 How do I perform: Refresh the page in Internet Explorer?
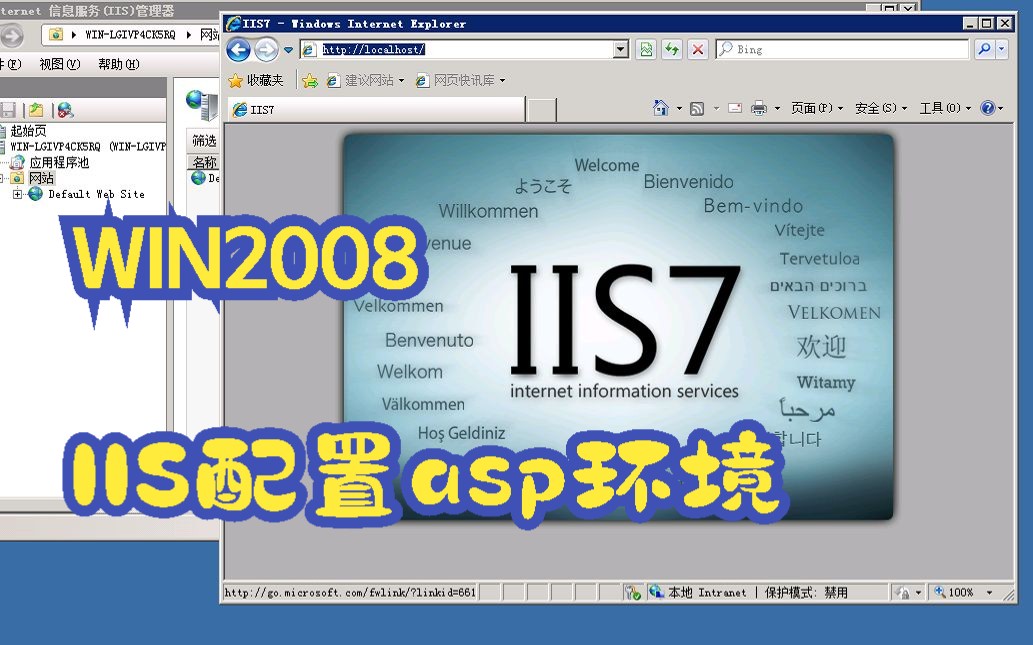coord(672,49)
